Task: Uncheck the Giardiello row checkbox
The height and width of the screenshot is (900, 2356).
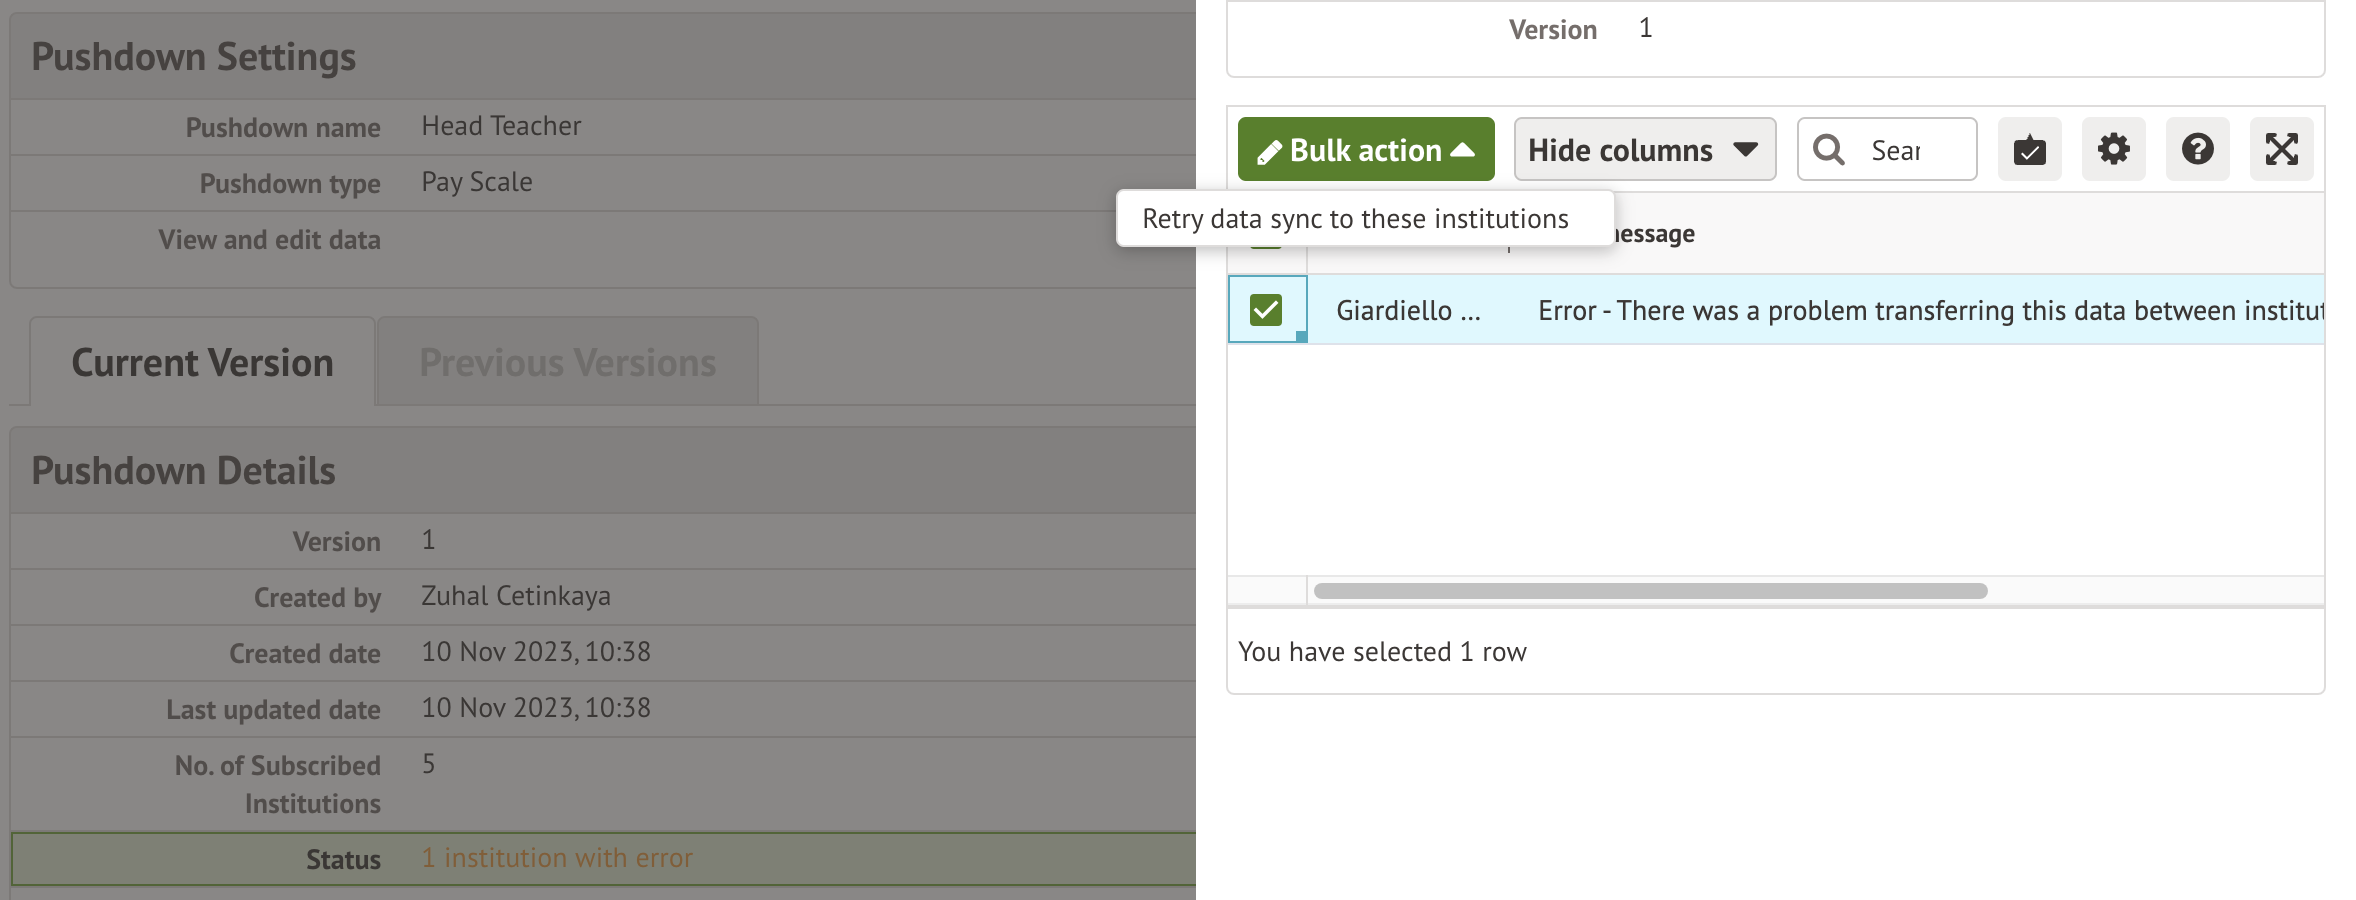Action: [x=1266, y=310]
